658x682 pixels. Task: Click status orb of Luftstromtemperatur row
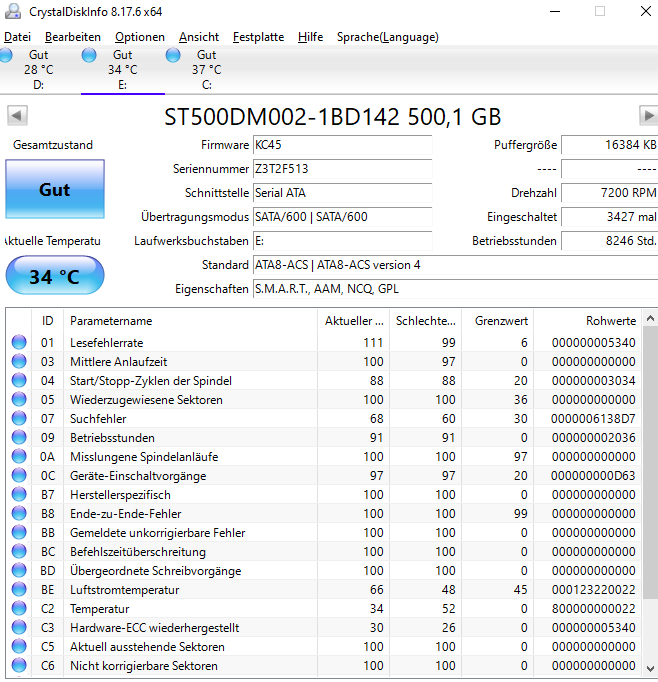[19, 589]
